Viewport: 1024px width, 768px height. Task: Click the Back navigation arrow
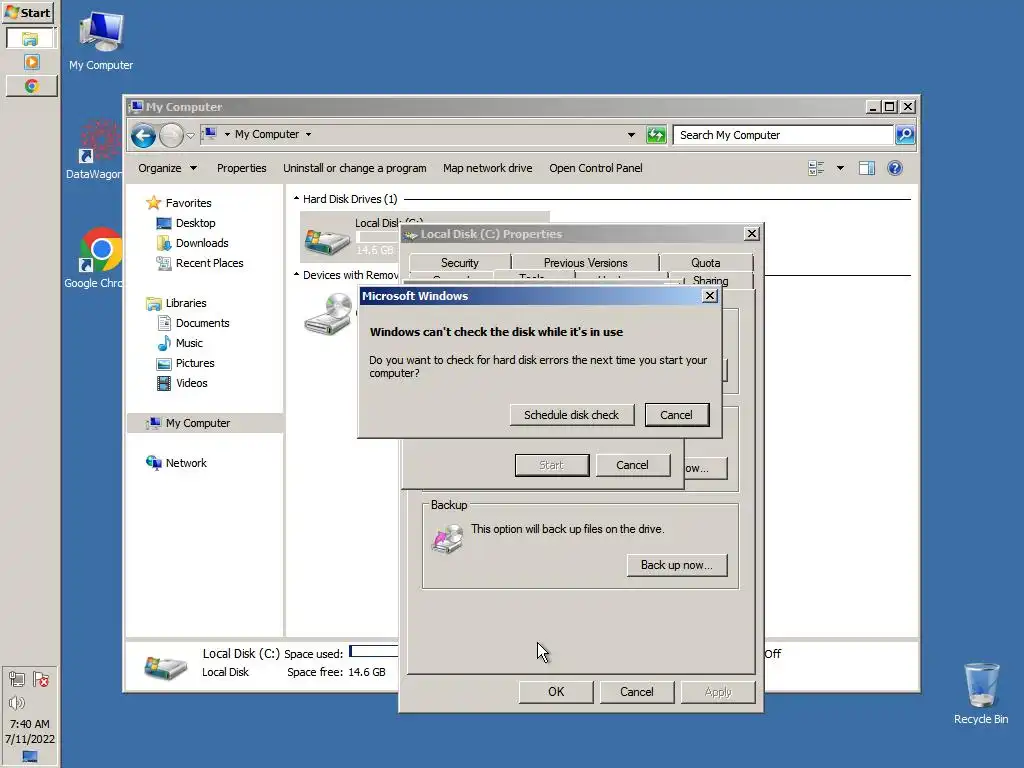[144, 135]
